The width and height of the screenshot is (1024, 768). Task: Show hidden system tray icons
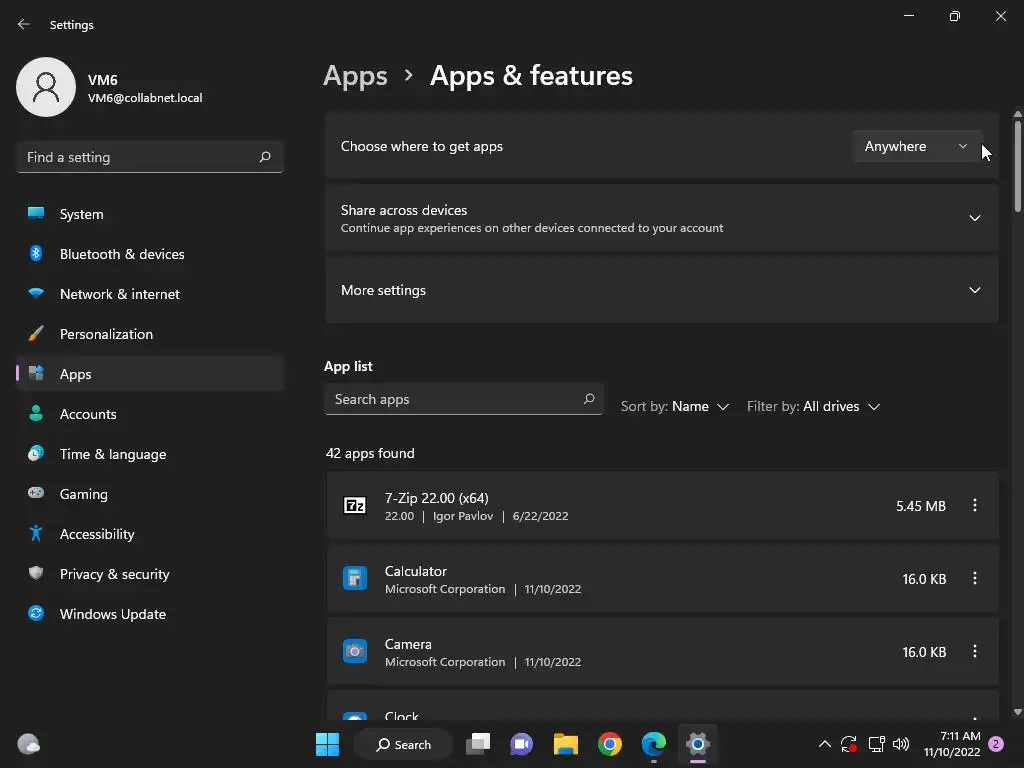825,744
